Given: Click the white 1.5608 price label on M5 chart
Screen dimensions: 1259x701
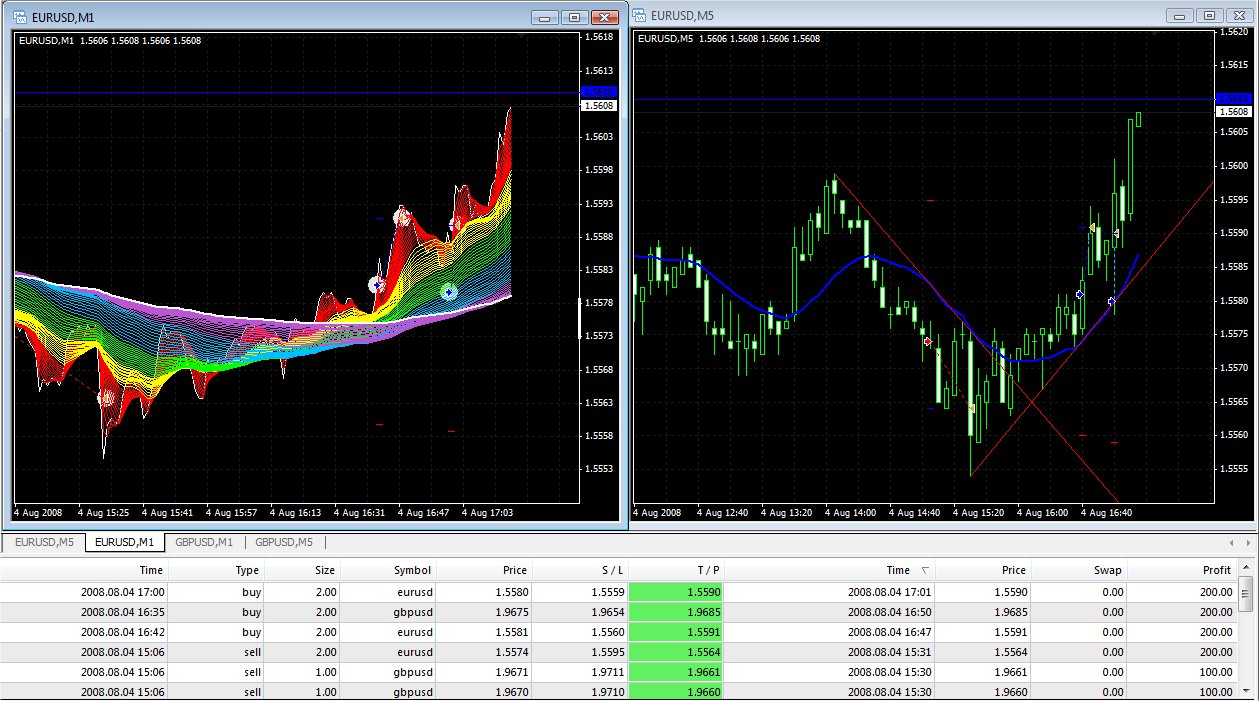Looking at the screenshot, I should (x=1233, y=111).
